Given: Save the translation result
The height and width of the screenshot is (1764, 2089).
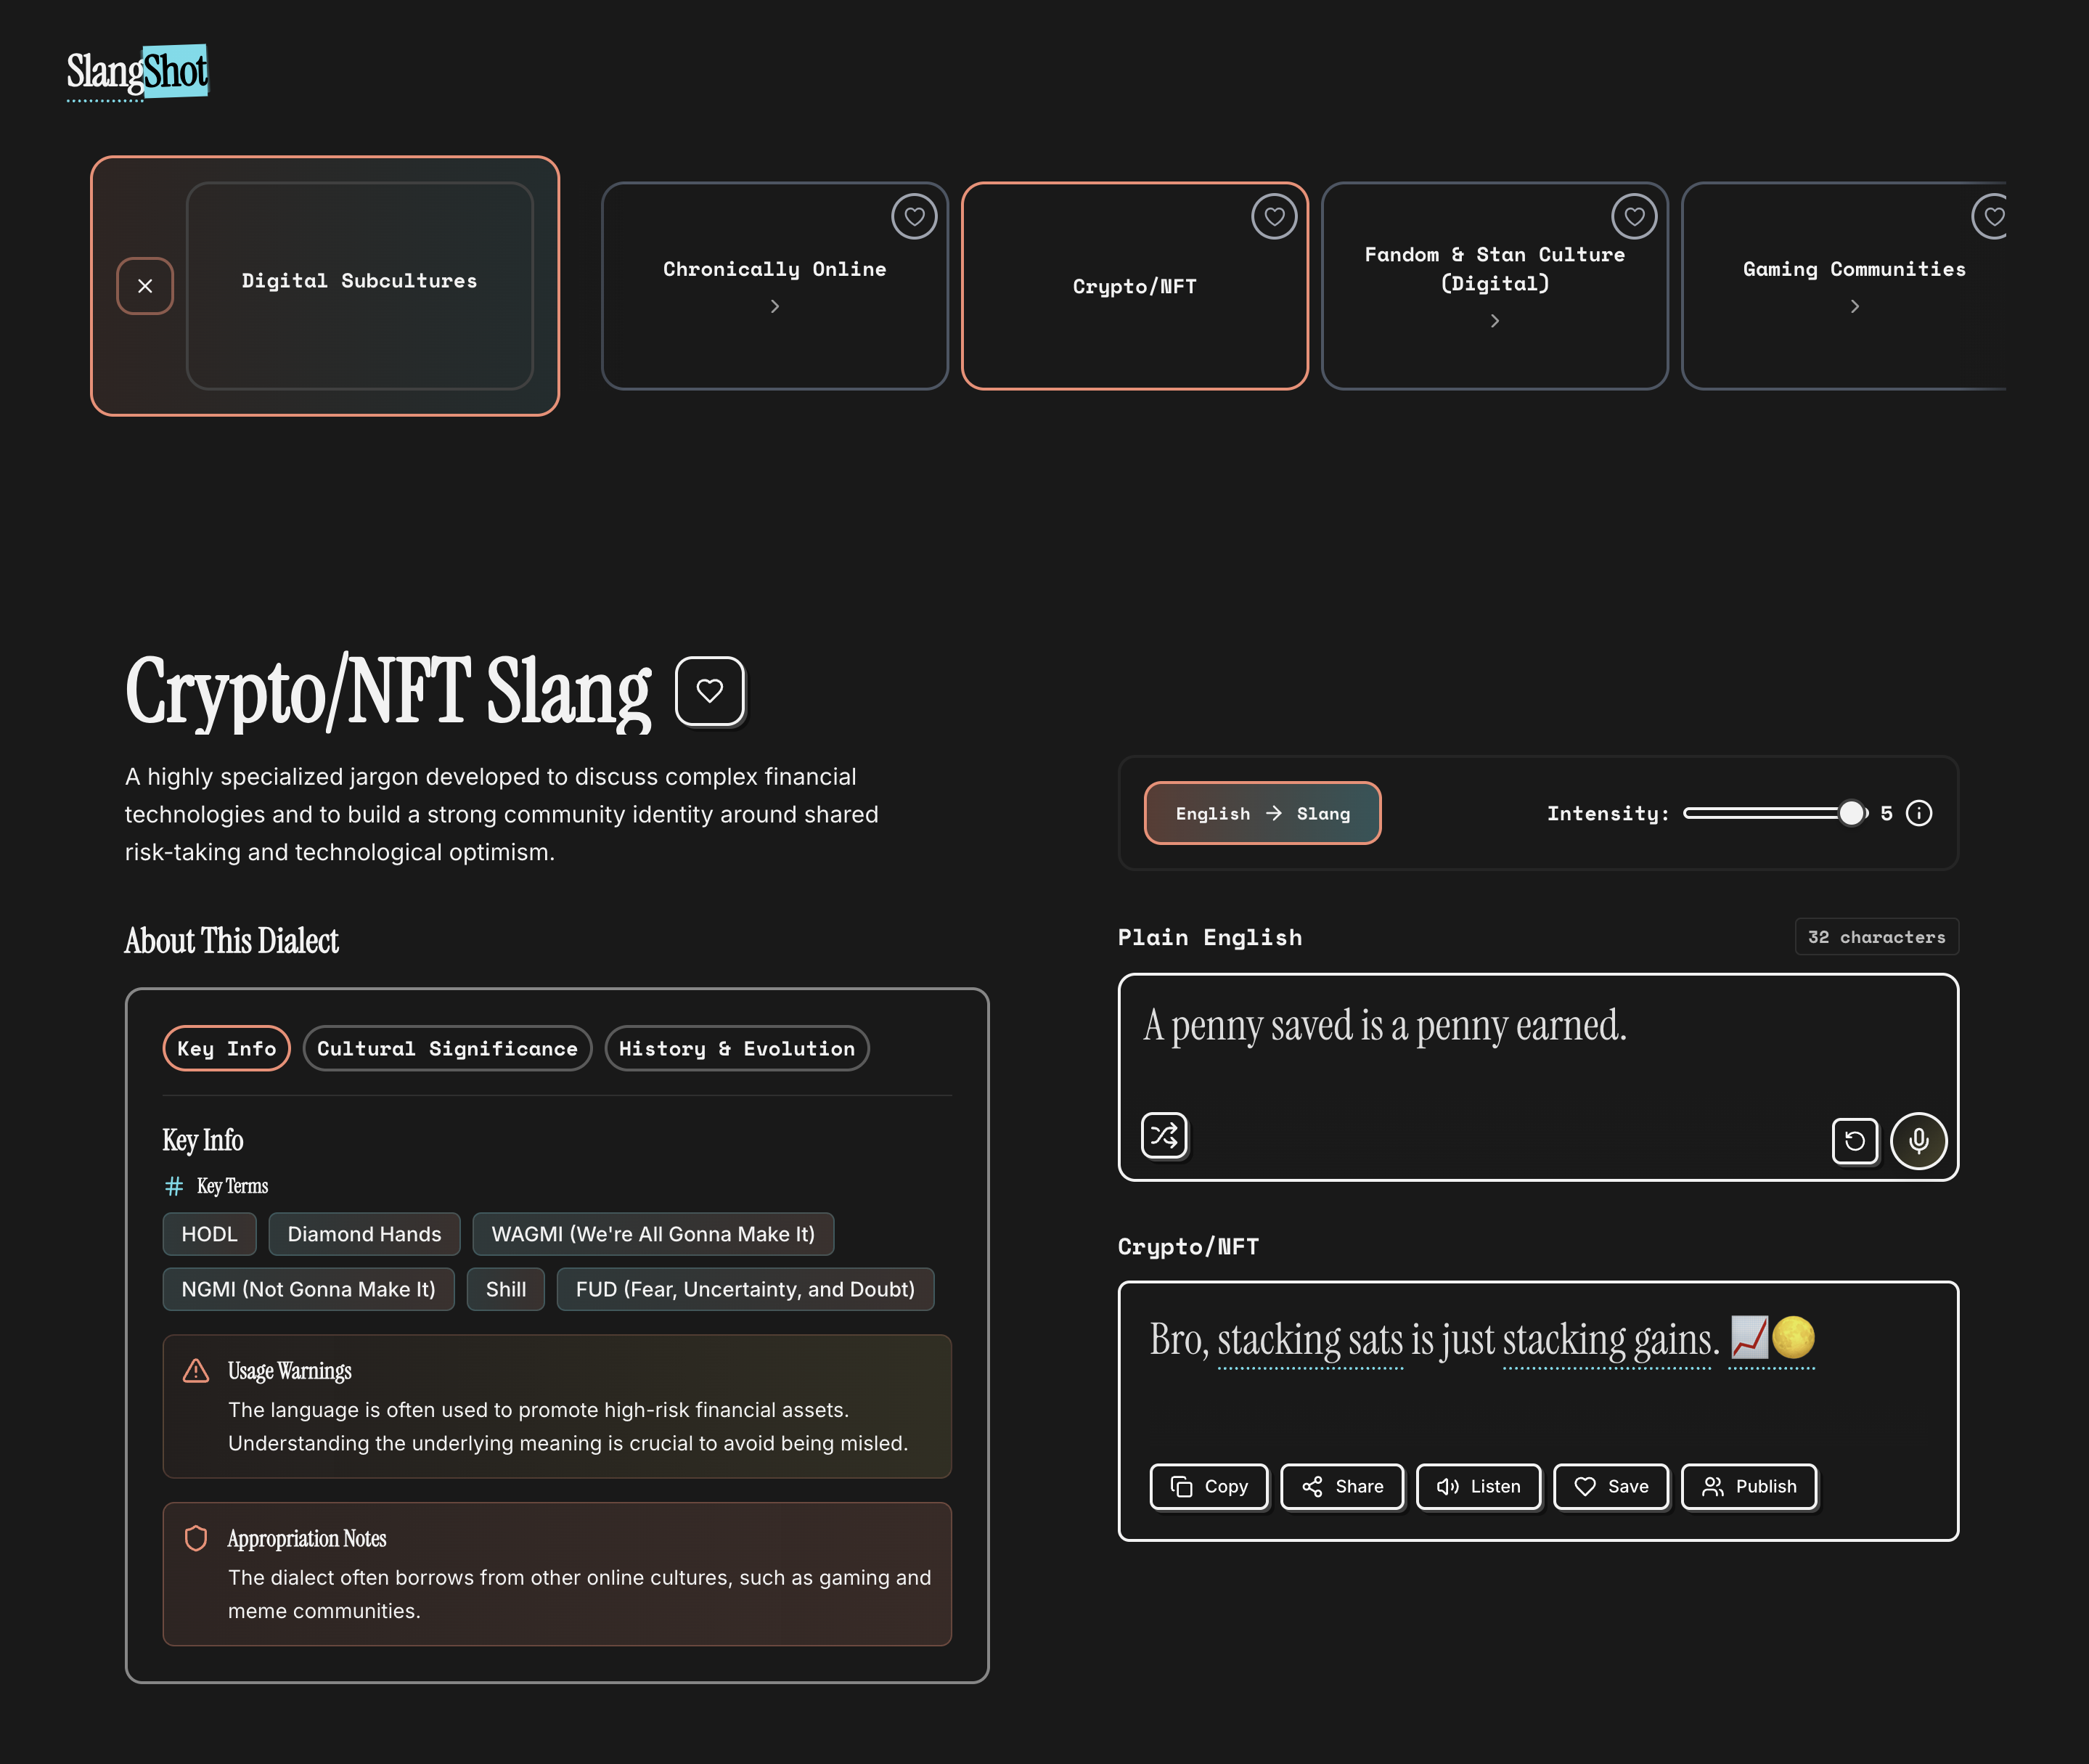Looking at the screenshot, I should [1610, 1486].
